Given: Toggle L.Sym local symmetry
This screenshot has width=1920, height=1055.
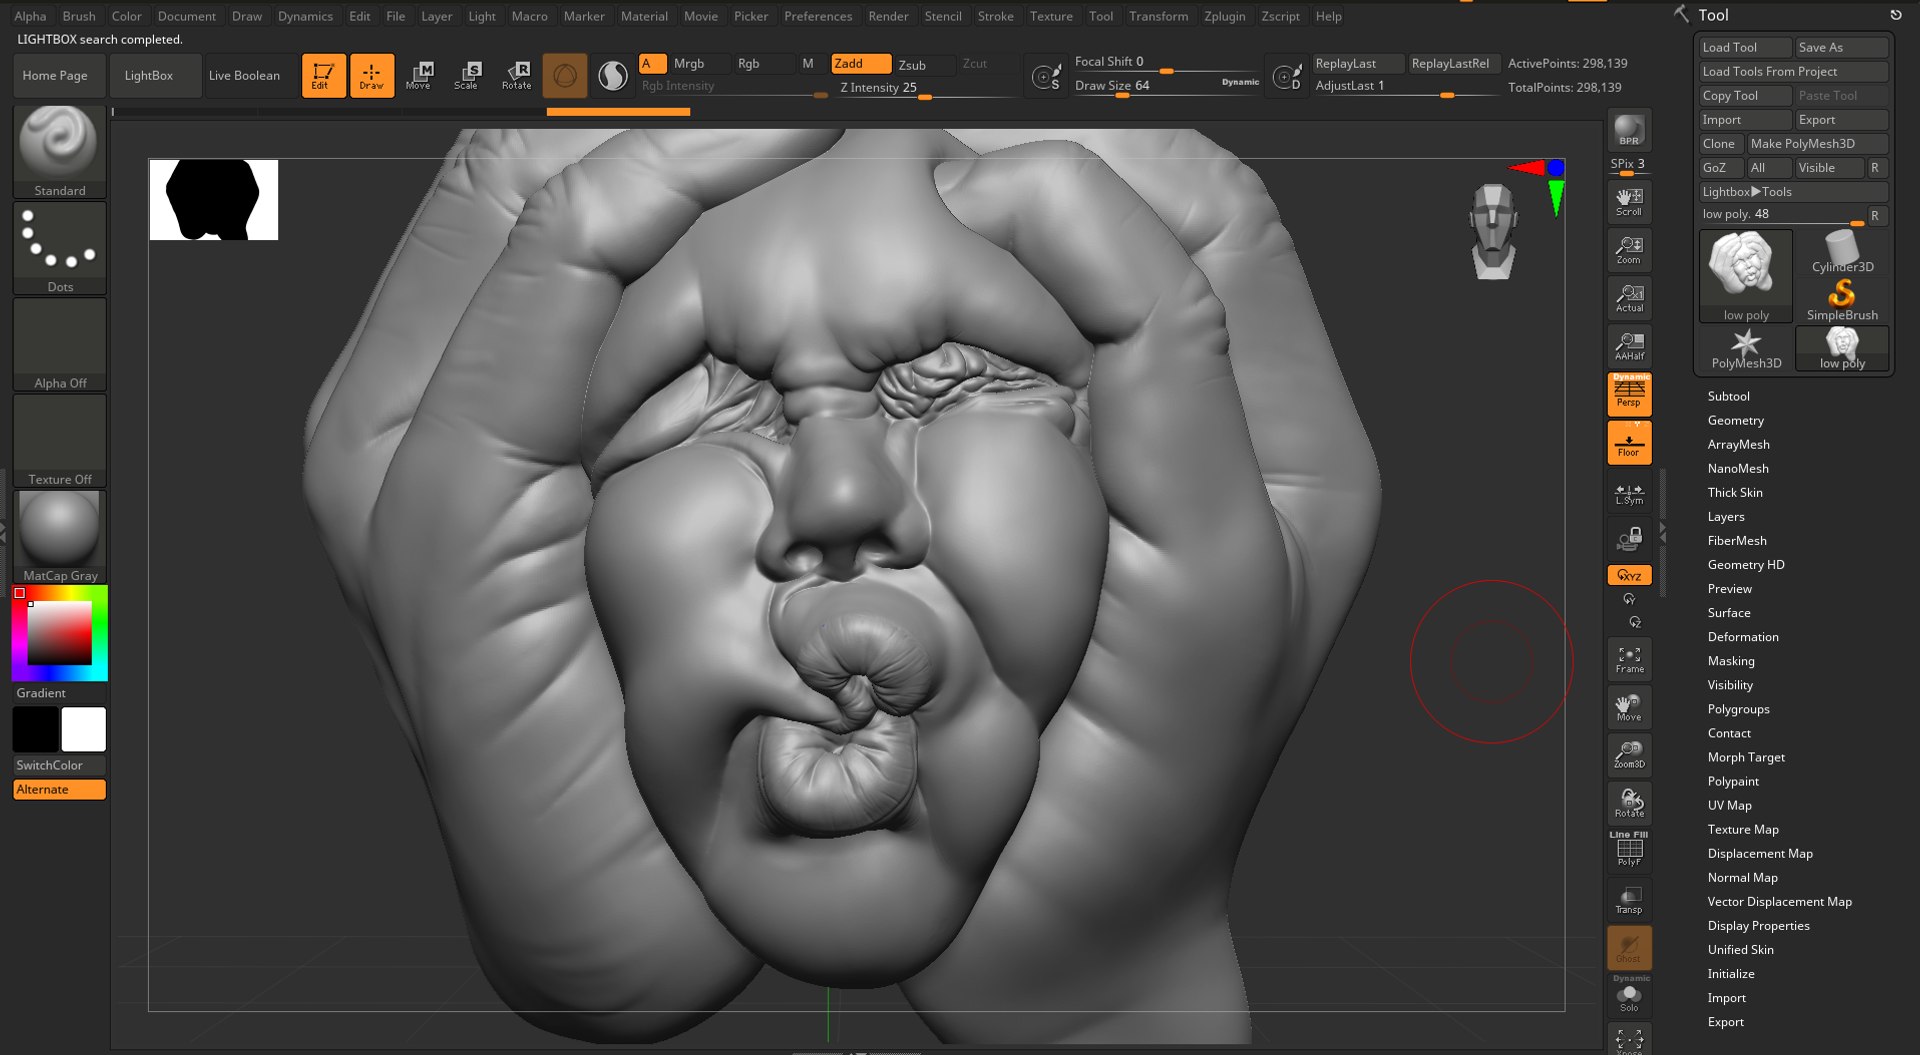Looking at the screenshot, I should tap(1629, 494).
